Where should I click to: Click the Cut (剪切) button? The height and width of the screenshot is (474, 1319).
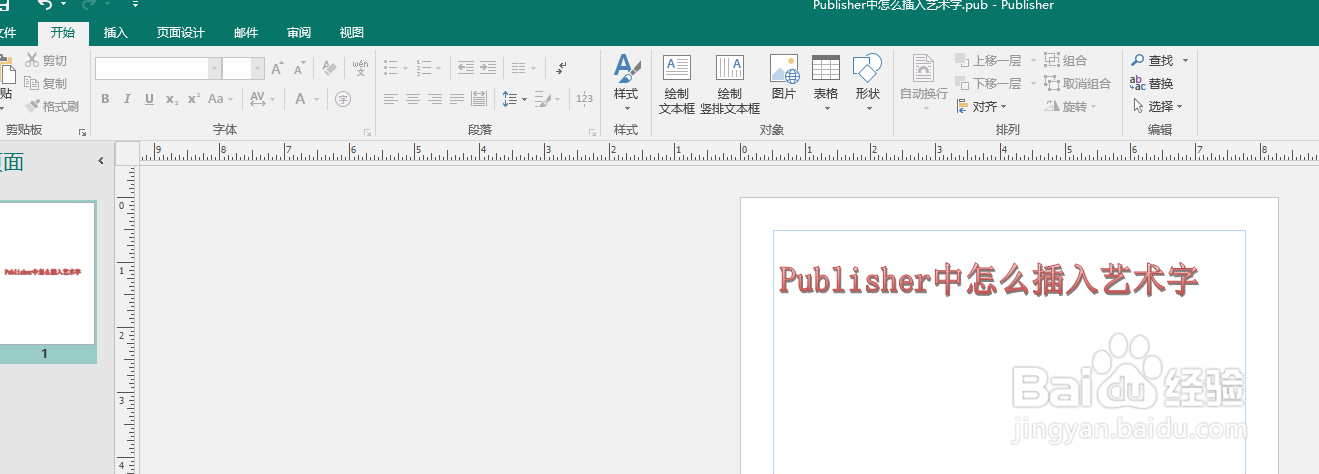point(46,61)
